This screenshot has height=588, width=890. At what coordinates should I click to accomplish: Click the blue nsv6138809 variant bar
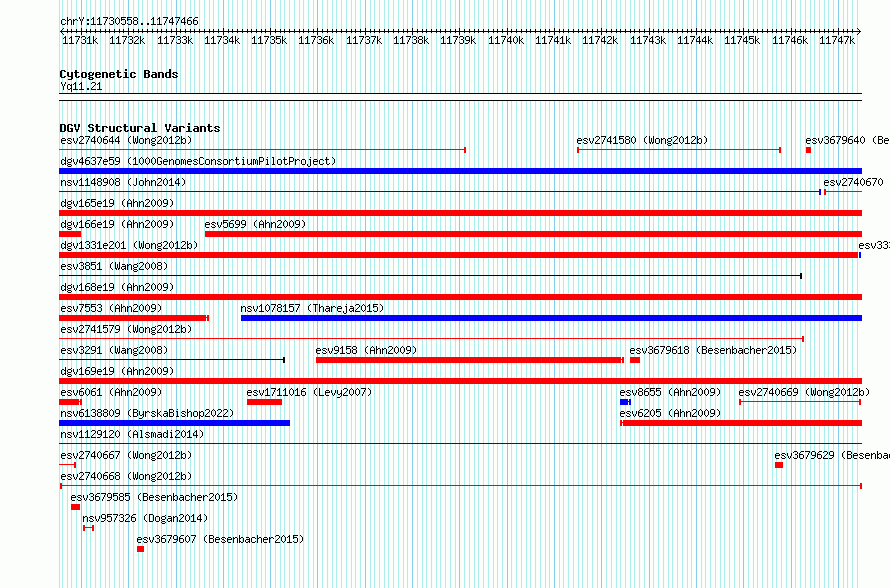(174, 423)
